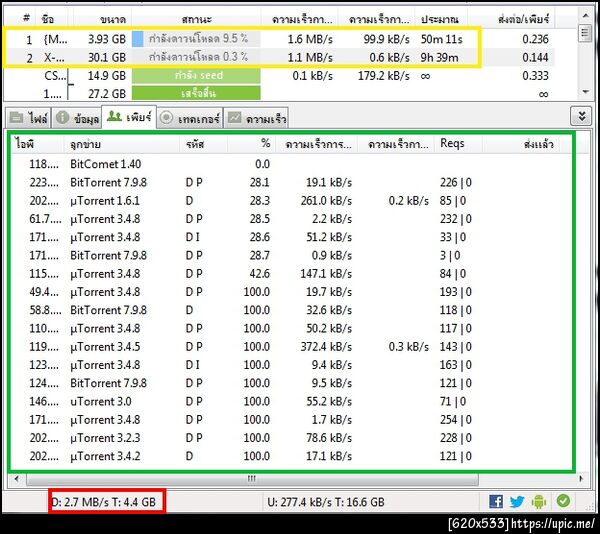Viewport: 600px width, 534px height.
Task: Select torrent row 1 with size 3.93 GB
Action: point(279,39)
